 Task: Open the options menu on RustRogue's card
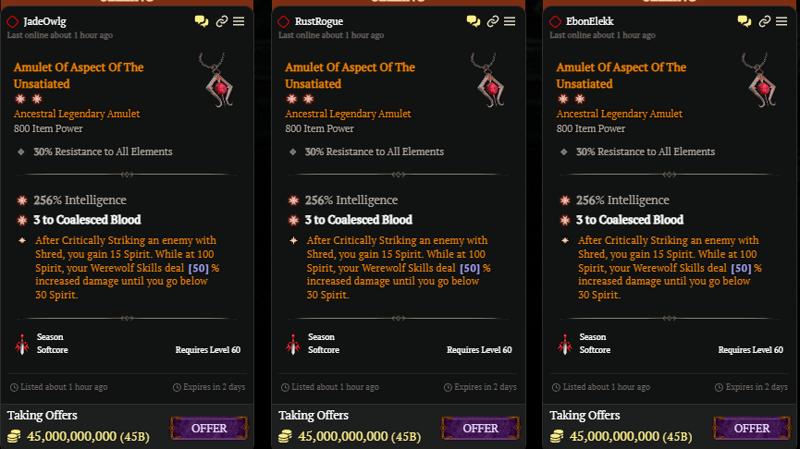pyautogui.click(x=510, y=21)
